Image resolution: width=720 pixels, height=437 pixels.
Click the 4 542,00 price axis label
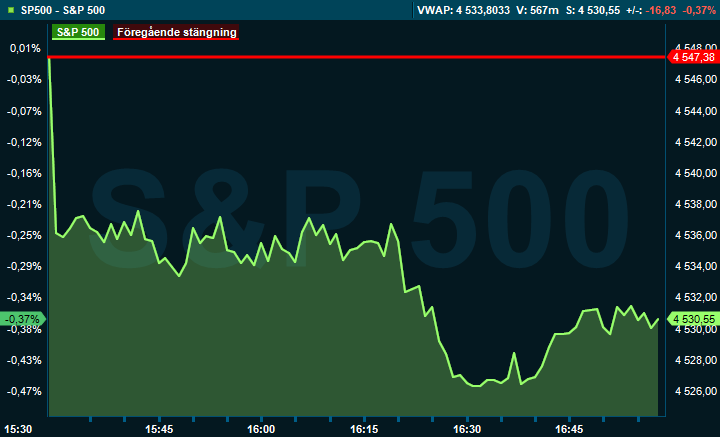[696, 142]
